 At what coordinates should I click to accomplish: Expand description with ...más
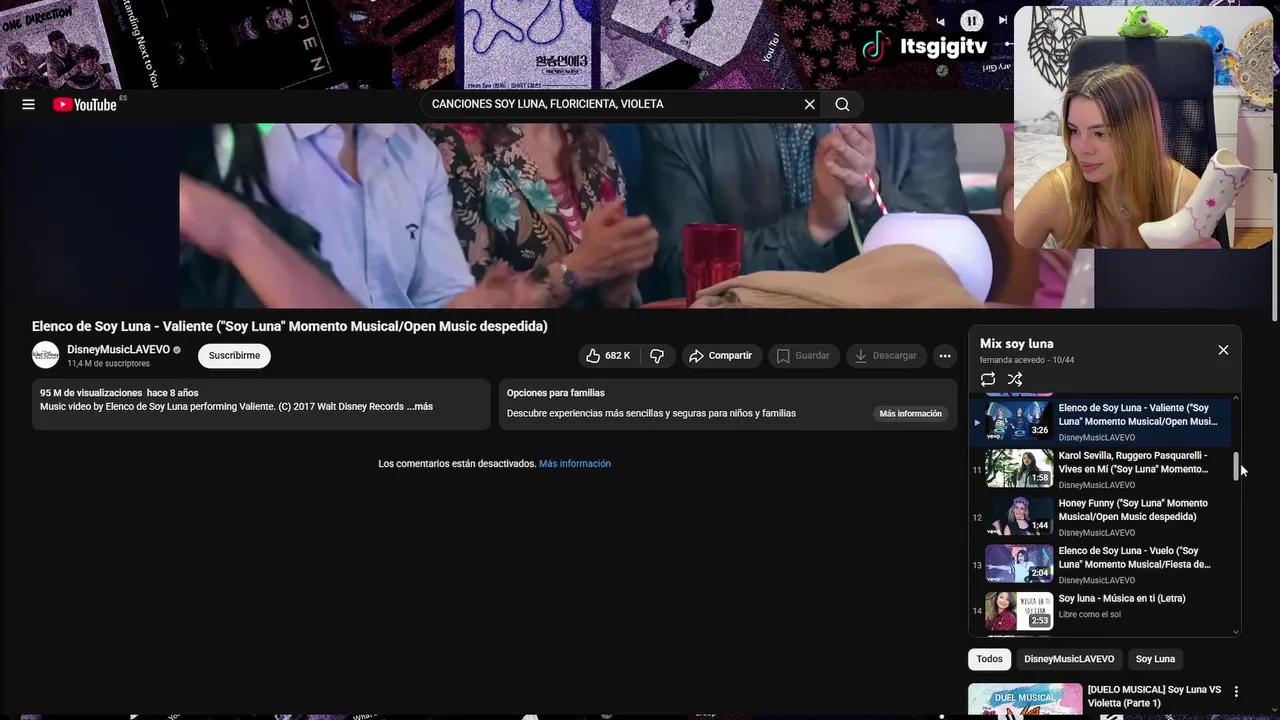pos(420,407)
